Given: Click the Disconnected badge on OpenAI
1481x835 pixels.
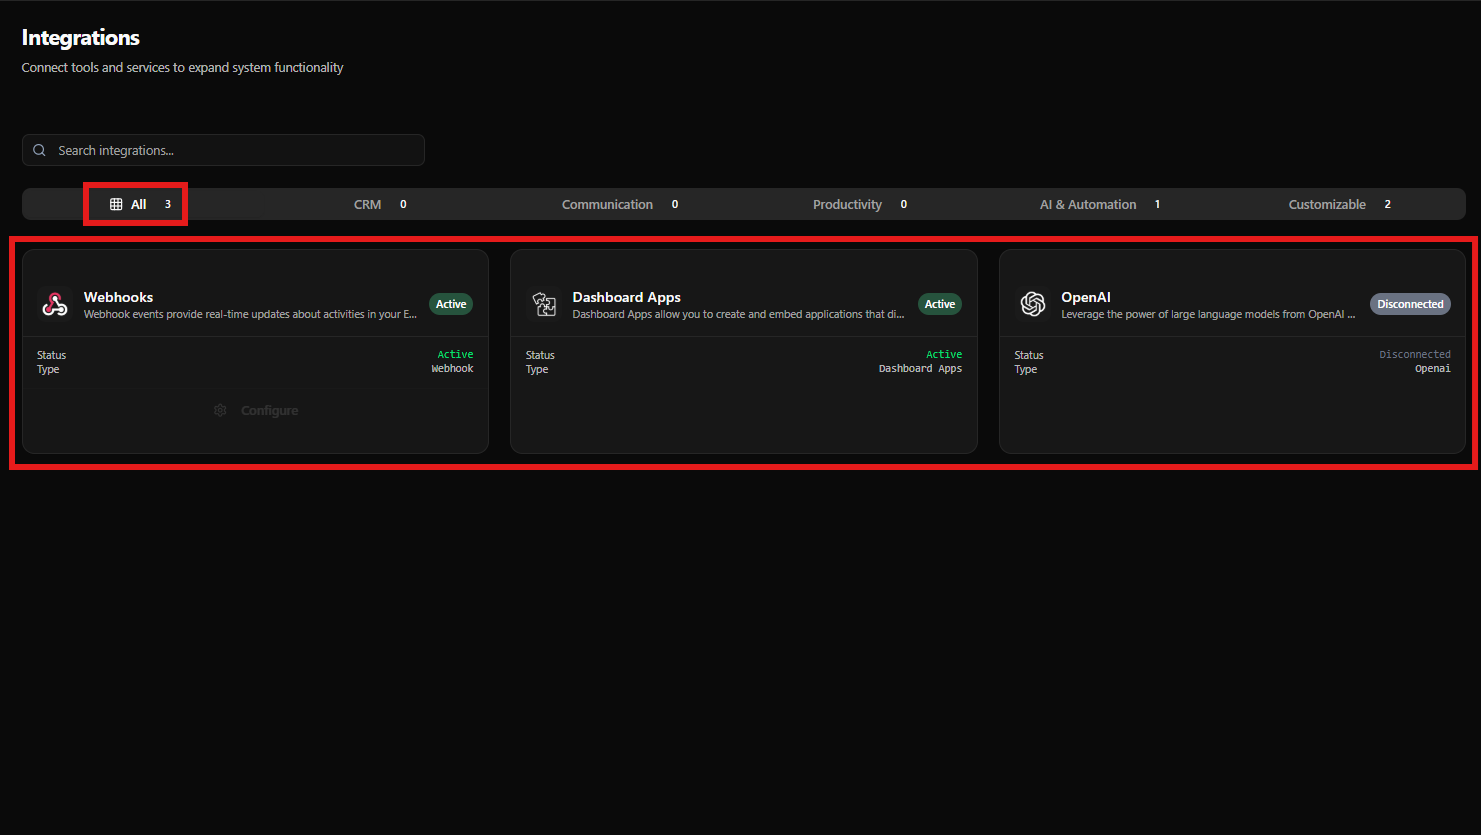Looking at the screenshot, I should tap(1410, 304).
